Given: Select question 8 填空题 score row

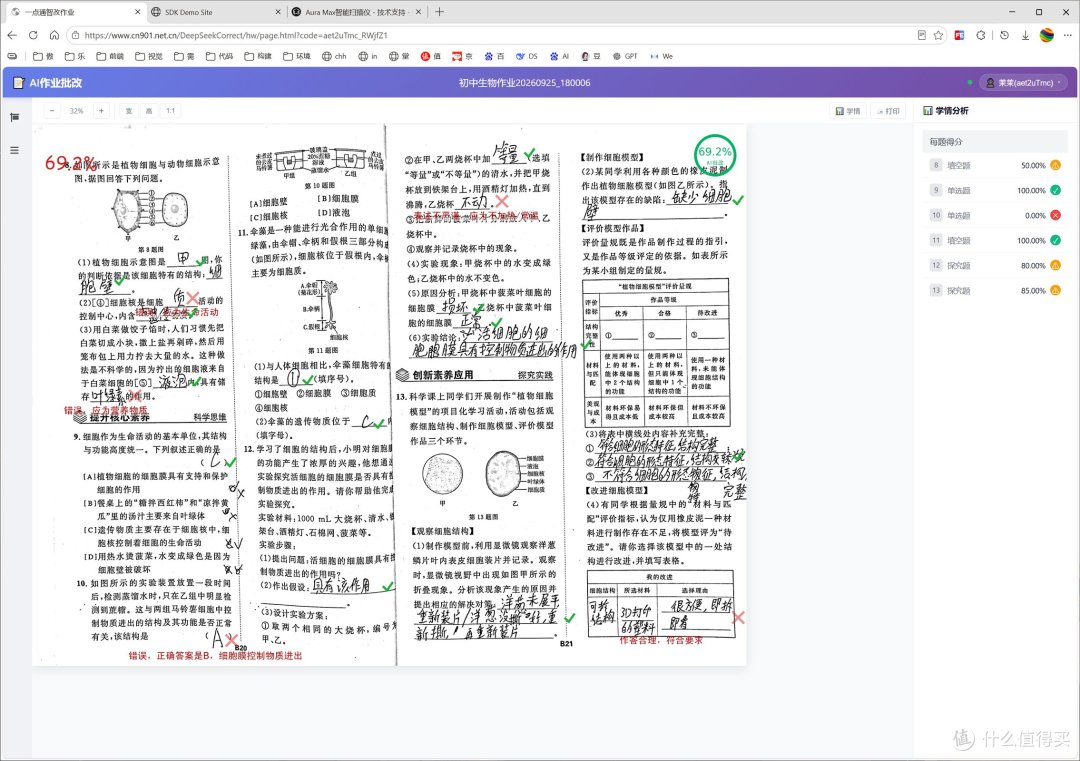Looking at the screenshot, I should pos(995,165).
